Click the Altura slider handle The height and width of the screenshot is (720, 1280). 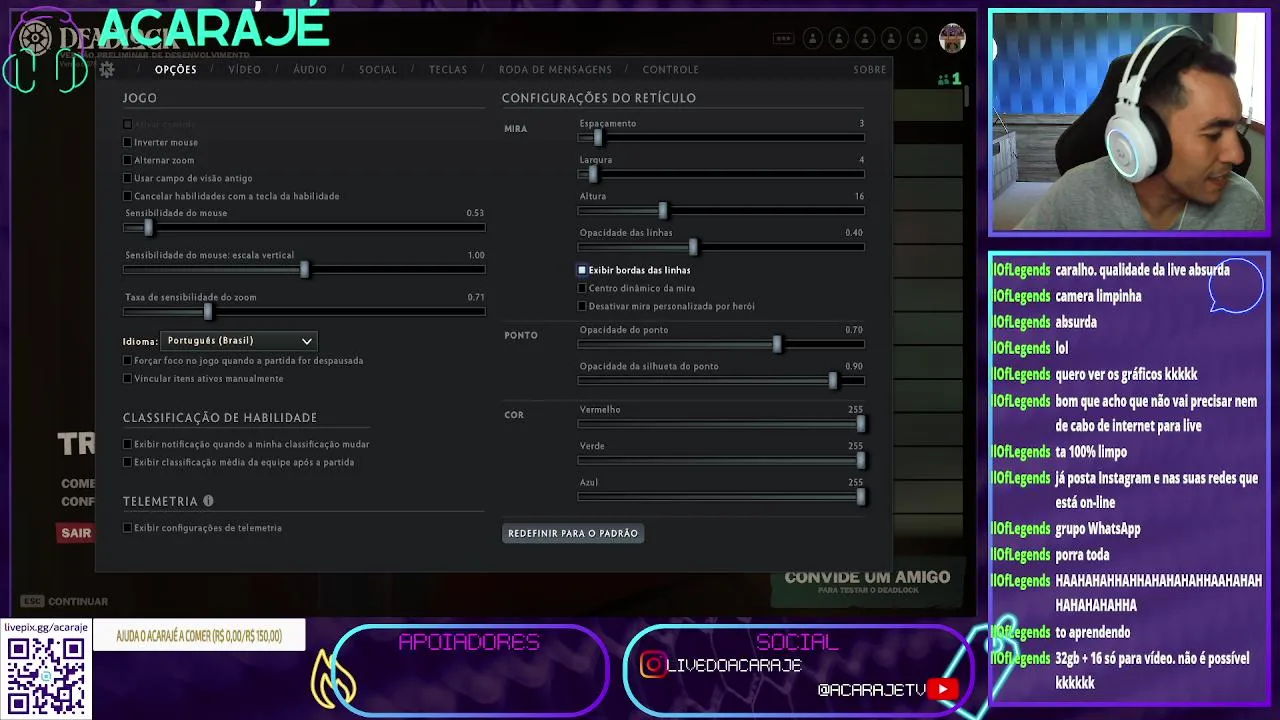(662, 210)
